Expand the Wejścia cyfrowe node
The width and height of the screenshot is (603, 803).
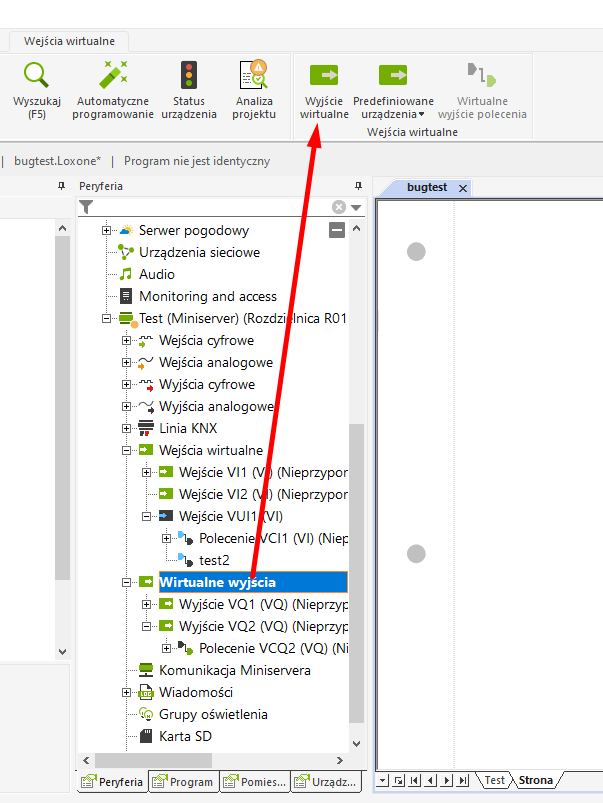[127, 341]
